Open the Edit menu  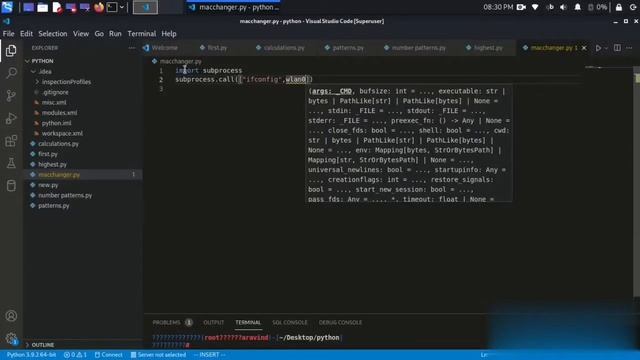click(x=27, y=34)
